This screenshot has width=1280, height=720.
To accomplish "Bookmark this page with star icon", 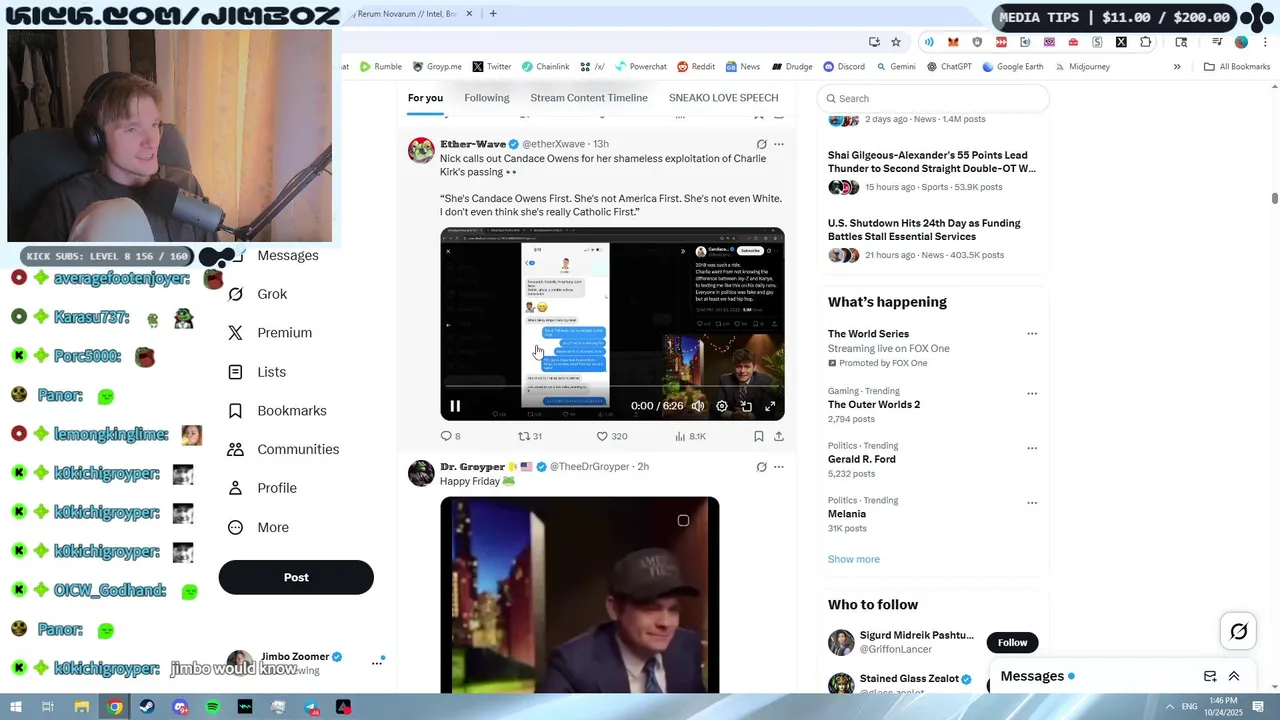I will click(x=896, y=42).
